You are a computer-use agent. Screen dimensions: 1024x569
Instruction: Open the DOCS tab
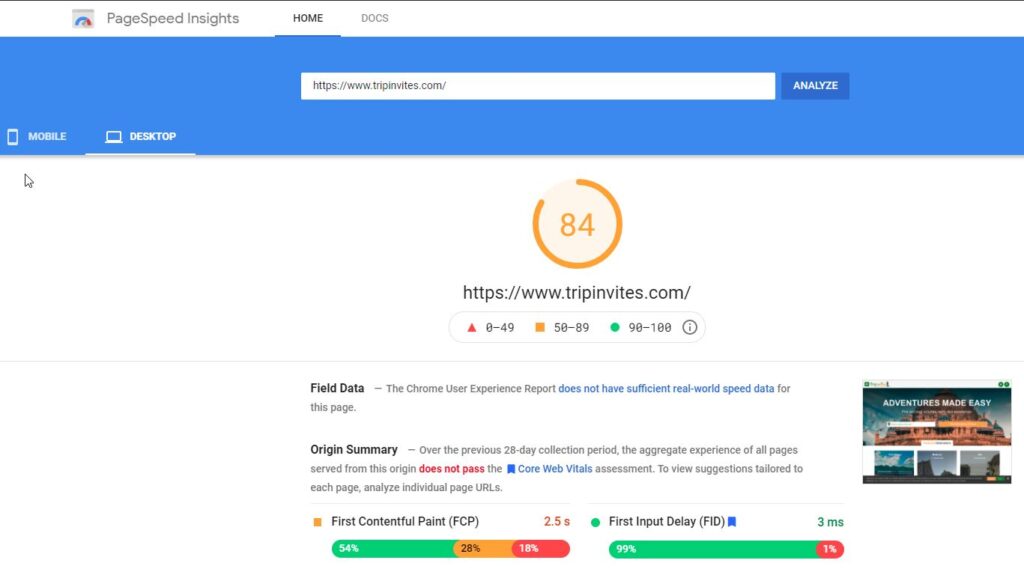pyautogui.click(x=375, y=18)
